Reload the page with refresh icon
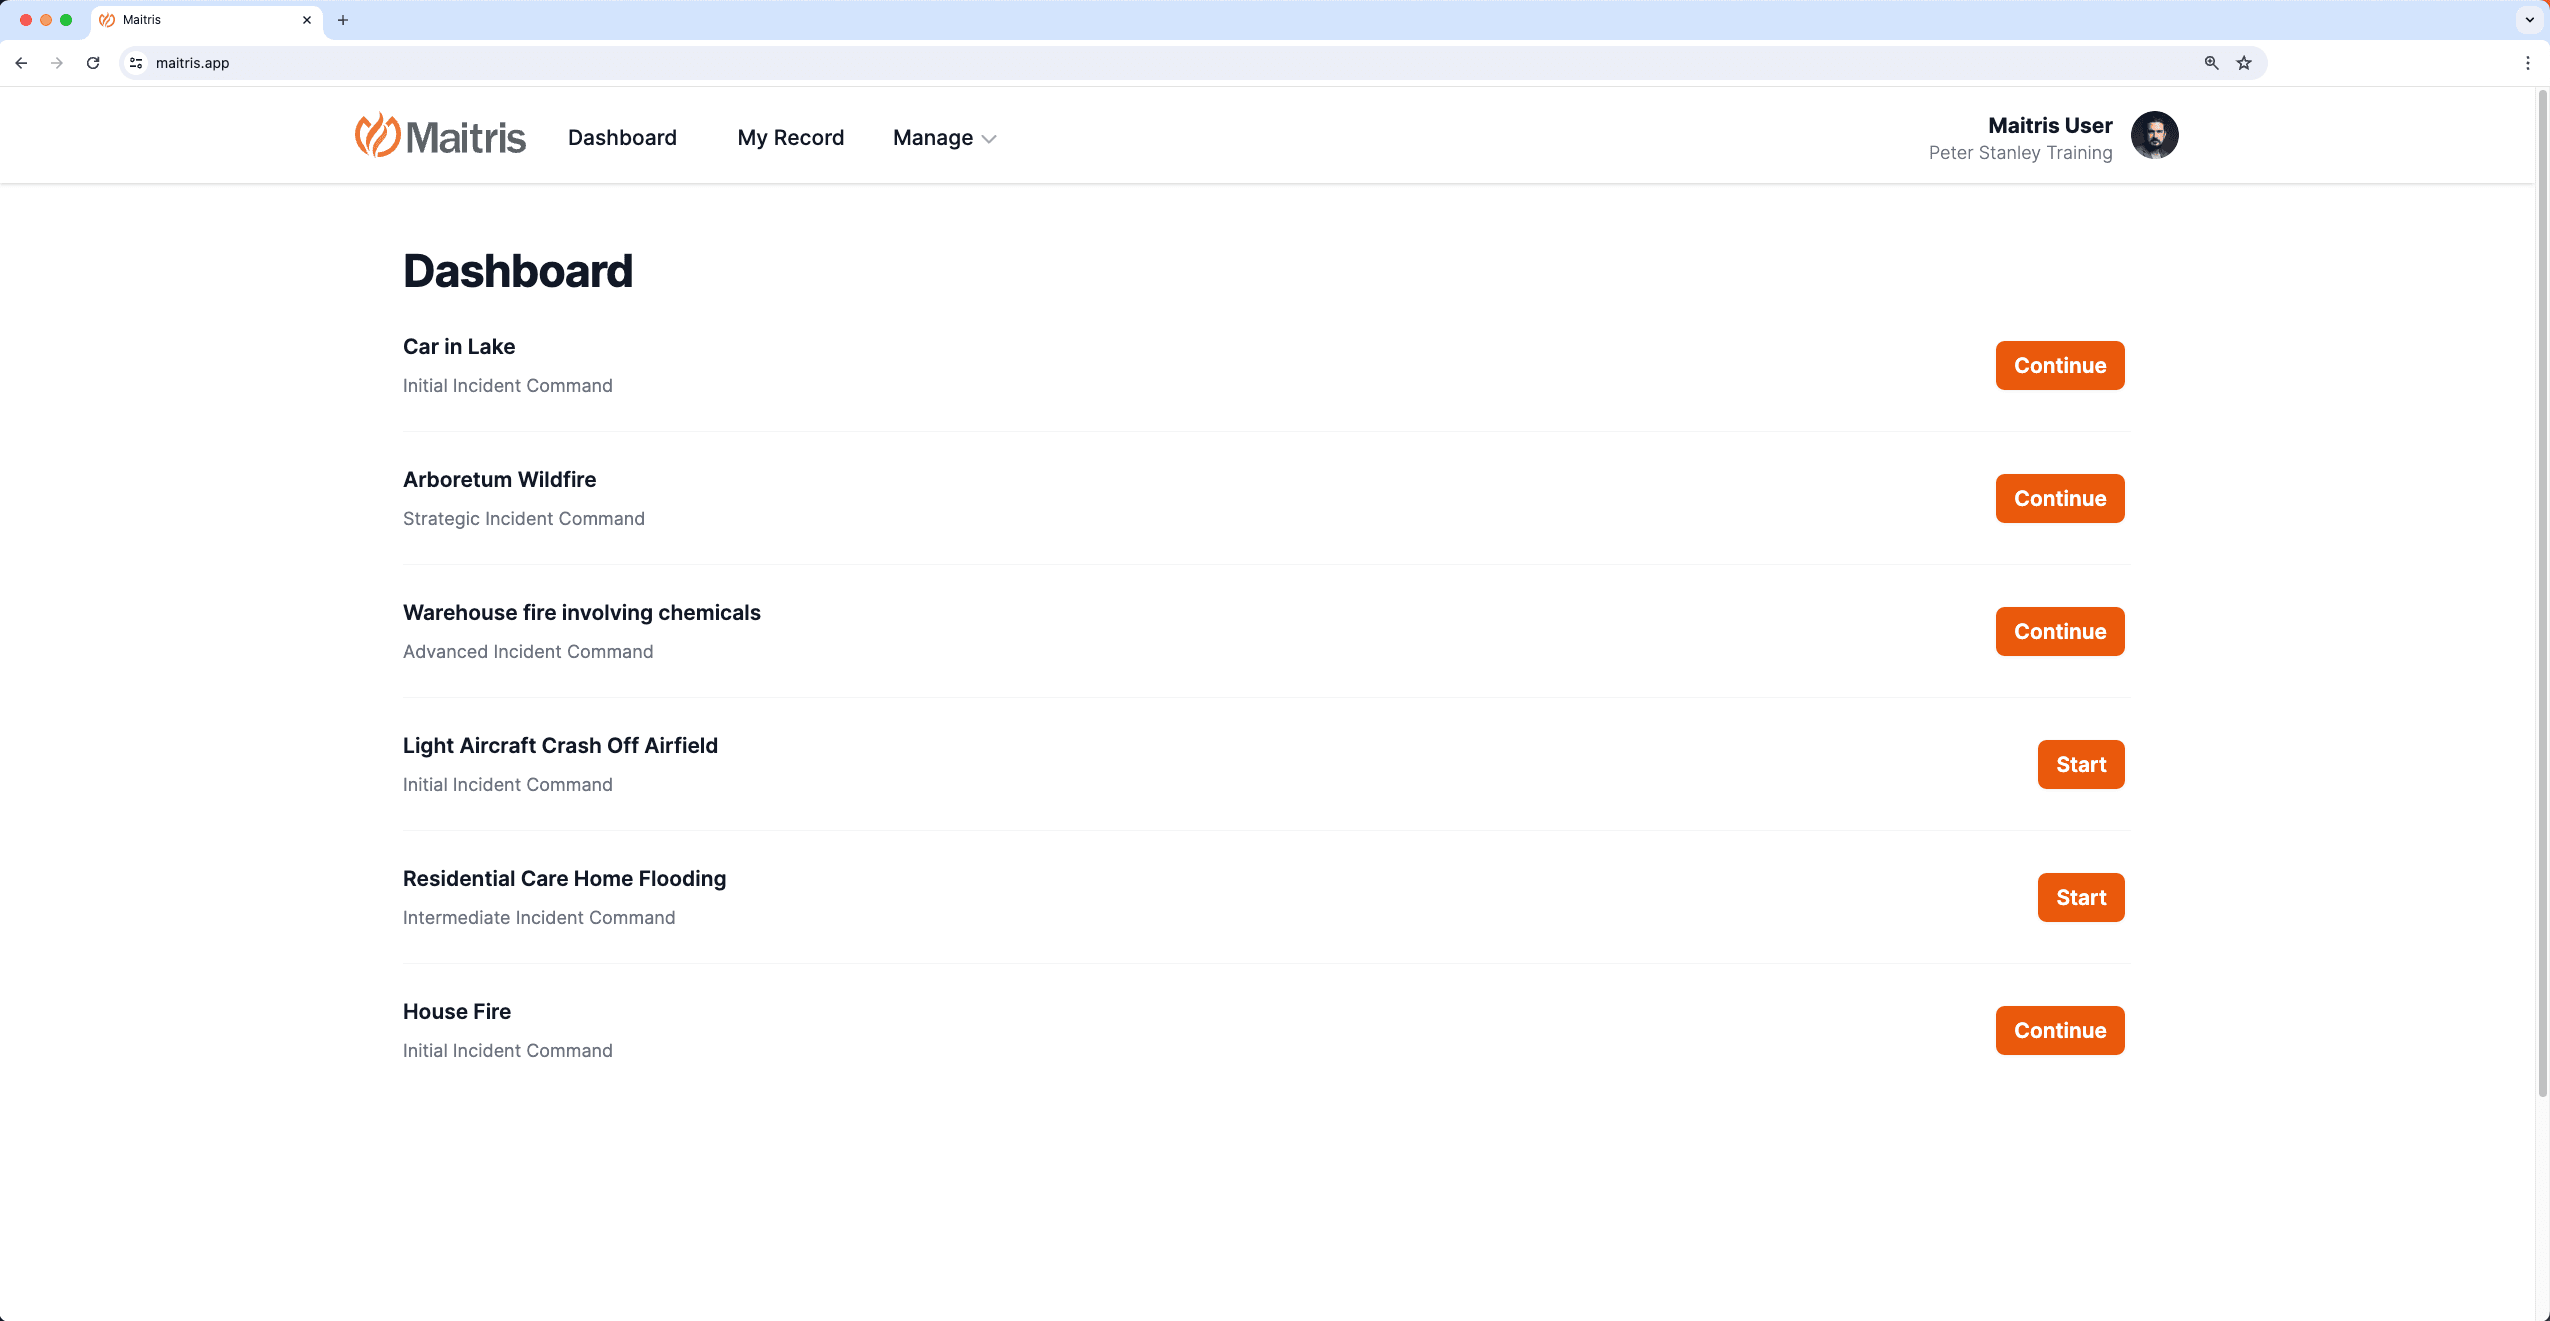 93,63
